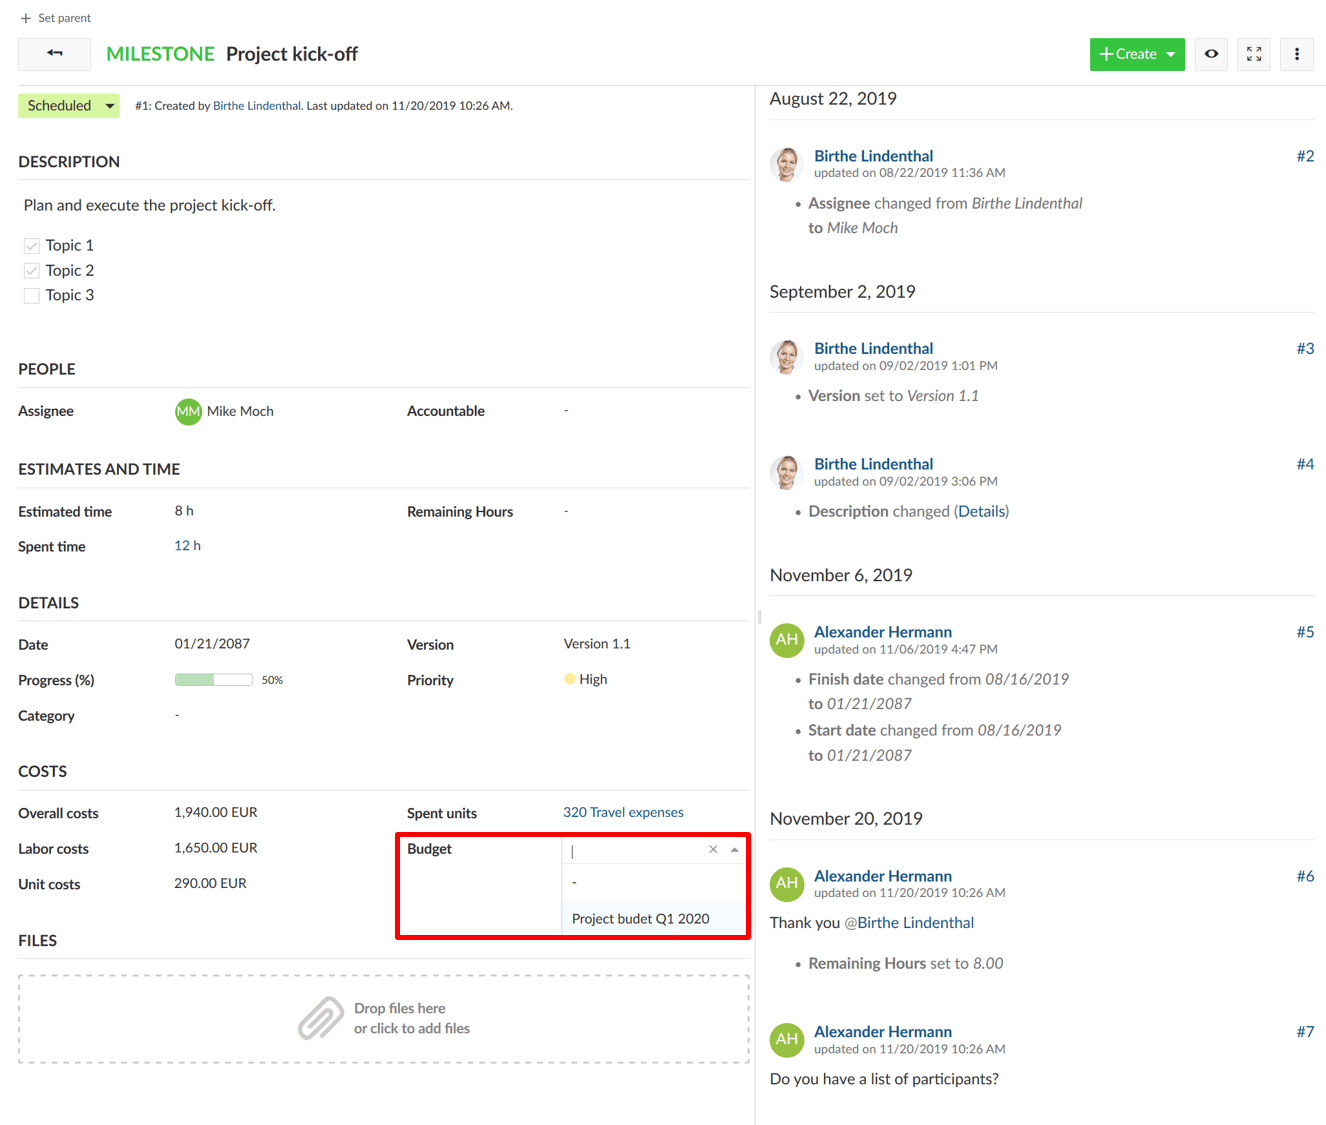The width and height of the screenshot is (1326, 1125).
Task: Check the Topic 3 checkbox
Action: 32,296
